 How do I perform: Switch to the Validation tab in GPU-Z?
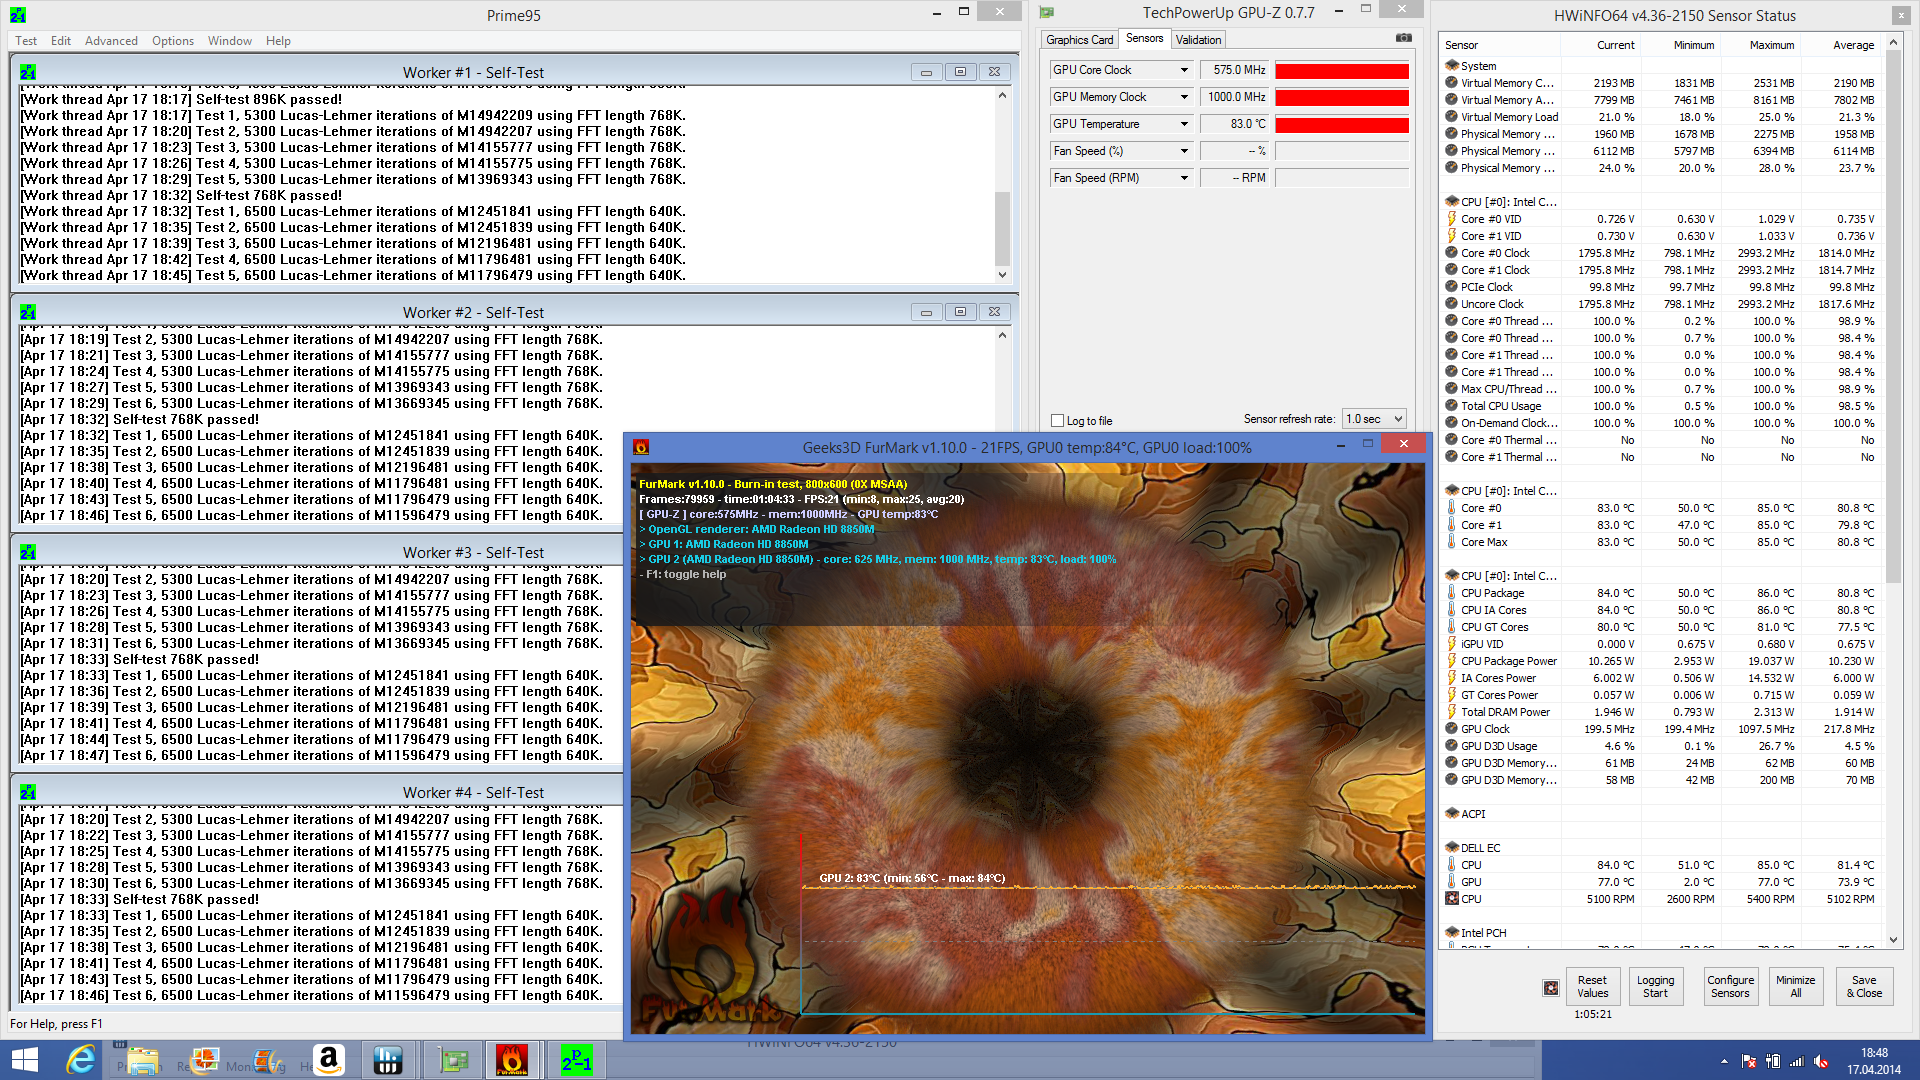(x=1198, y=40)
